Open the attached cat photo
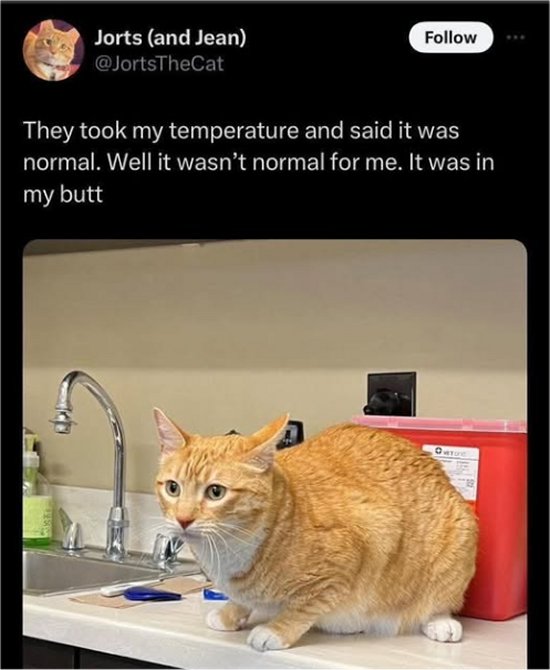Screen dimensions: 550x670 (x=275, y=454)
